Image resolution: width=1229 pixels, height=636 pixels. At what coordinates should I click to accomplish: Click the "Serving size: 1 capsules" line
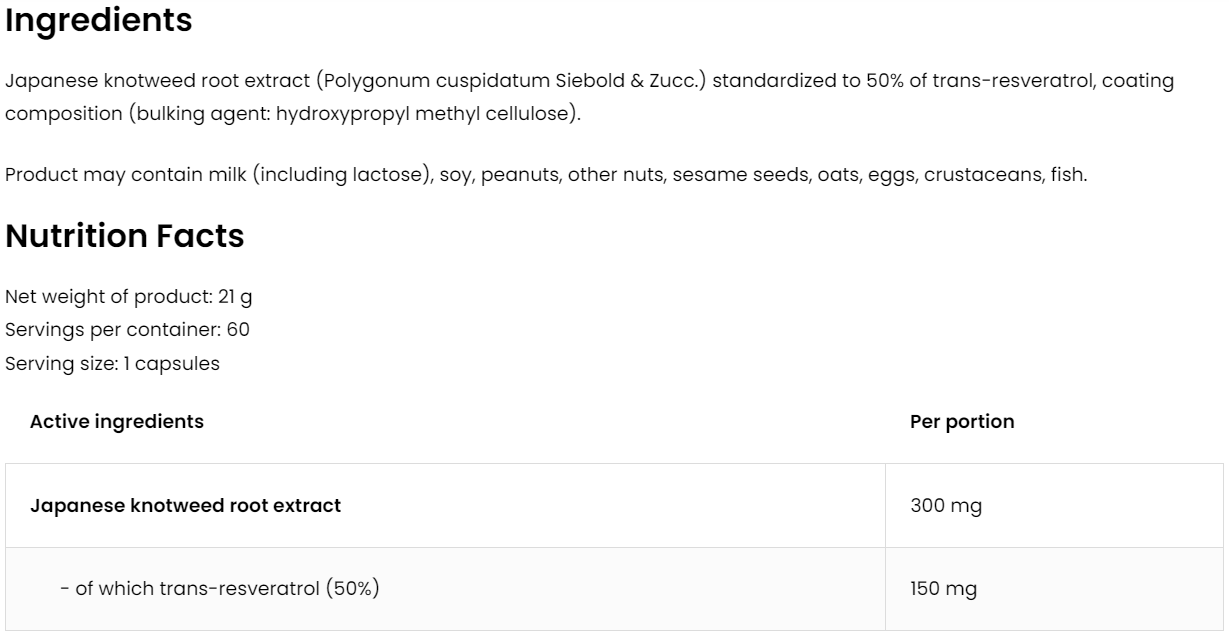113,363
